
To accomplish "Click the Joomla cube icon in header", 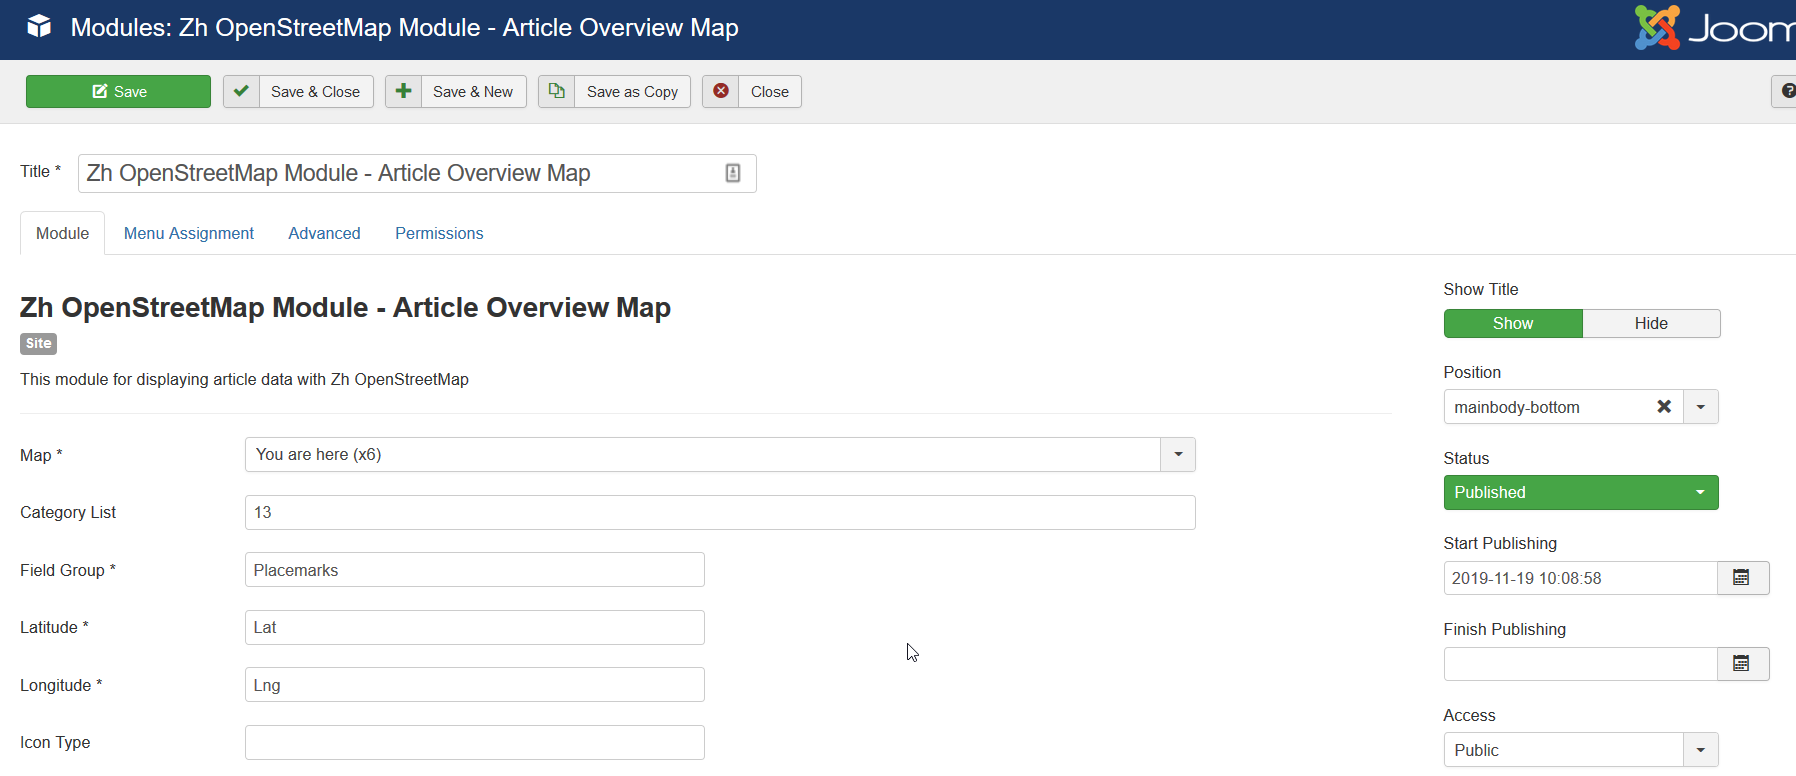I will point(39,27).
